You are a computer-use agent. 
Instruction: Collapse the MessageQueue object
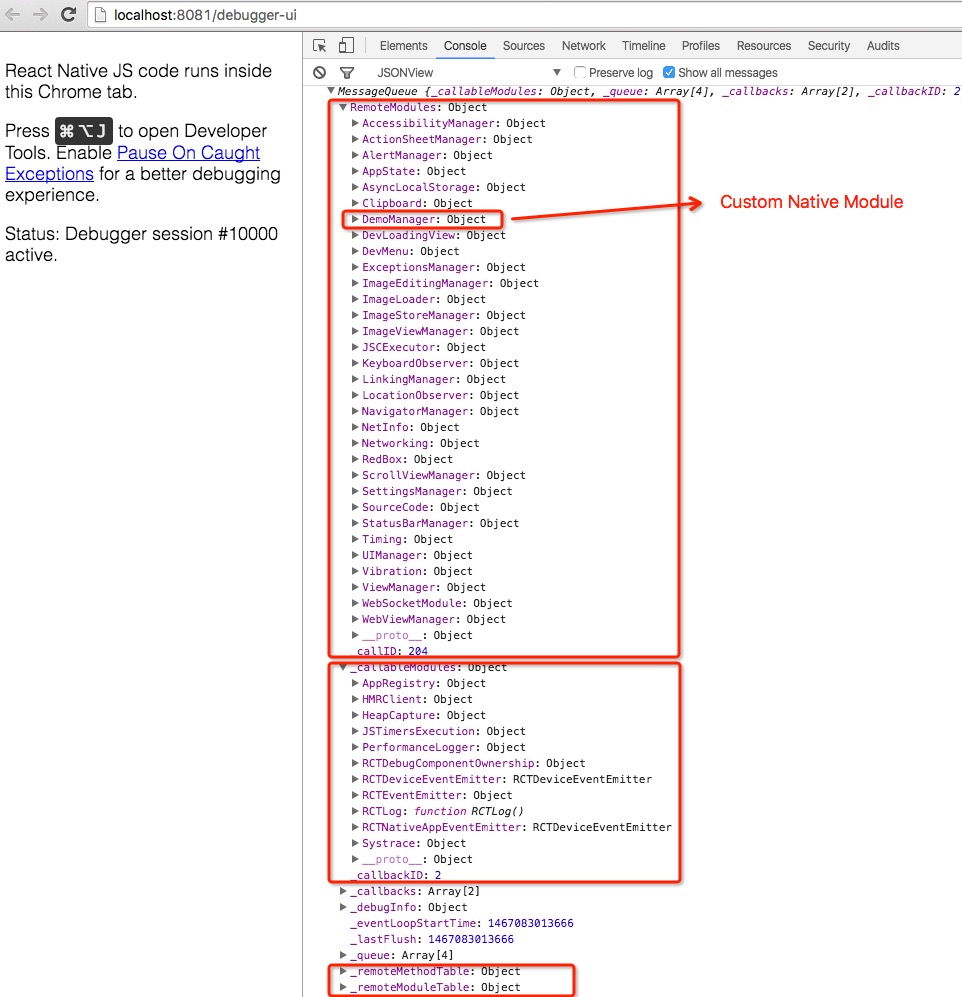(331, 91)
